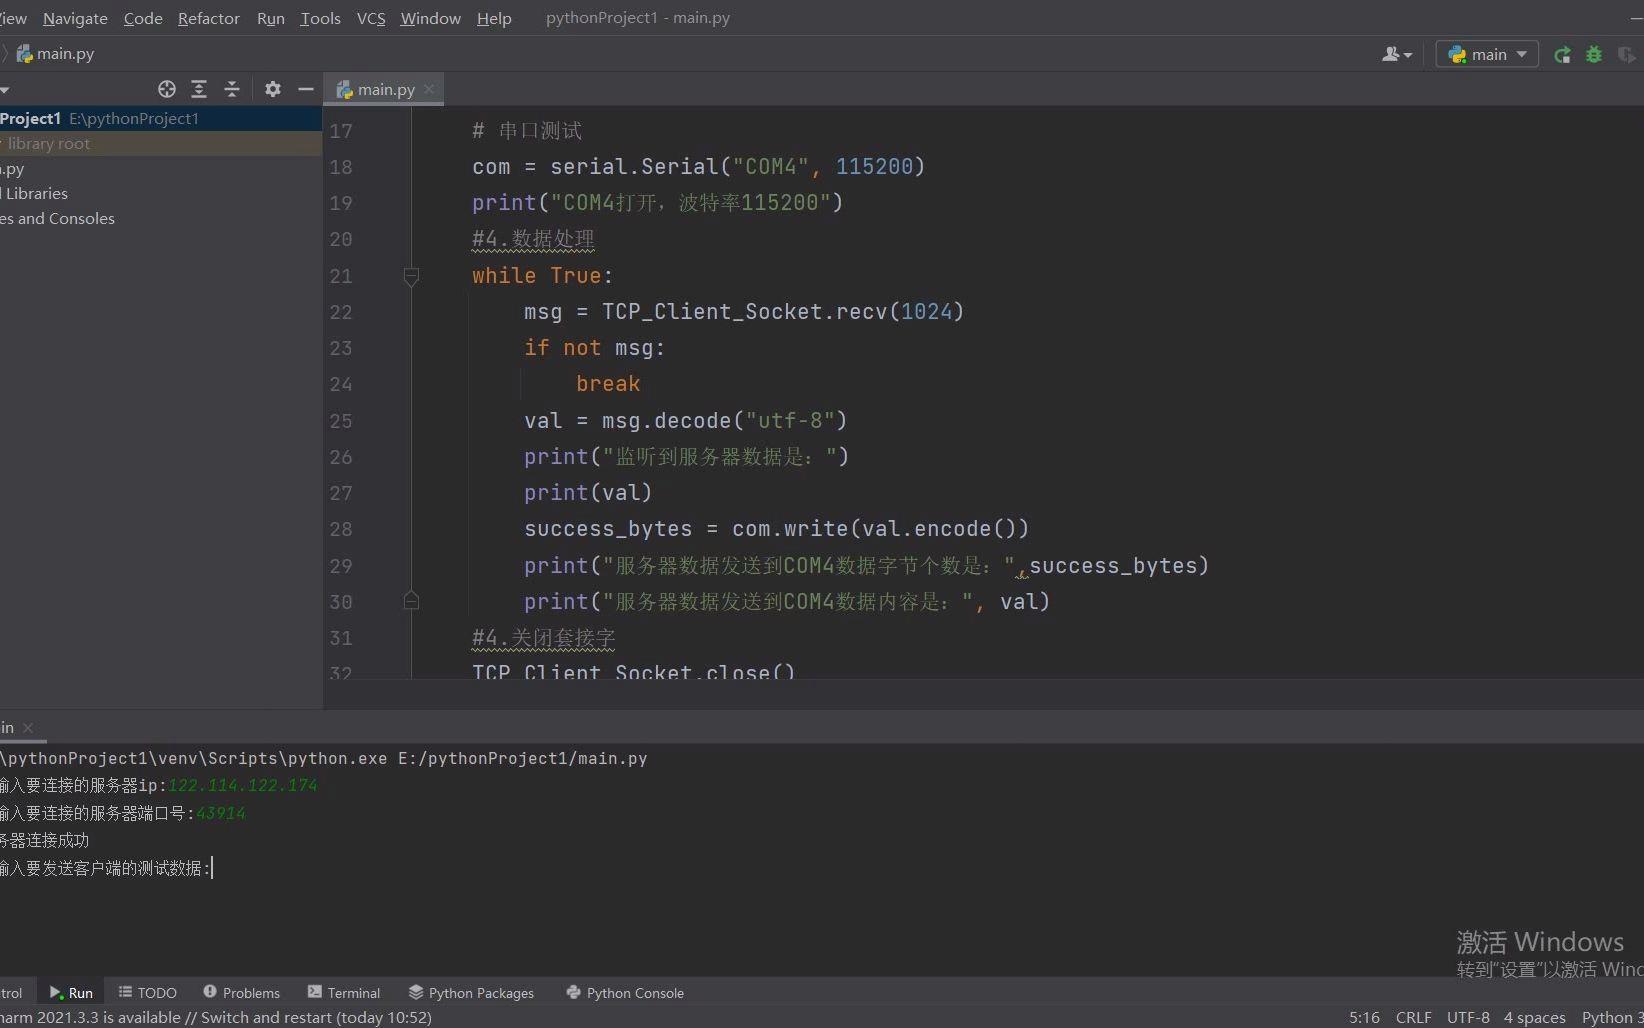Click the Python interpreter status widget
1644x1028 pixels.
click(x=1612, y=1017)
